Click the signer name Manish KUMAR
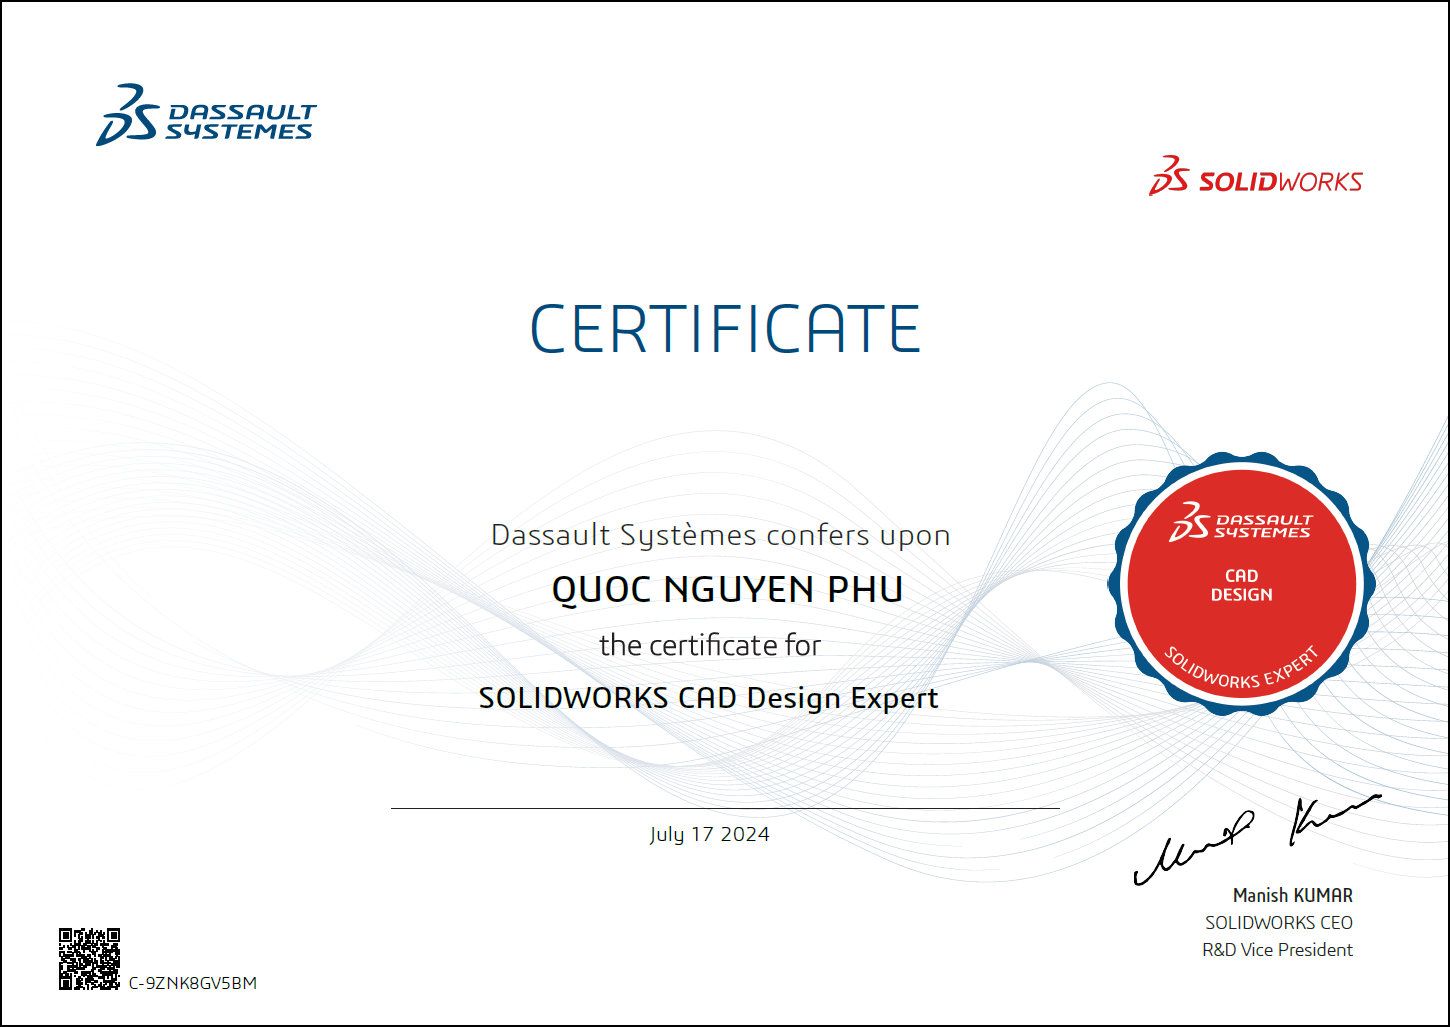 pos(1293,895)
